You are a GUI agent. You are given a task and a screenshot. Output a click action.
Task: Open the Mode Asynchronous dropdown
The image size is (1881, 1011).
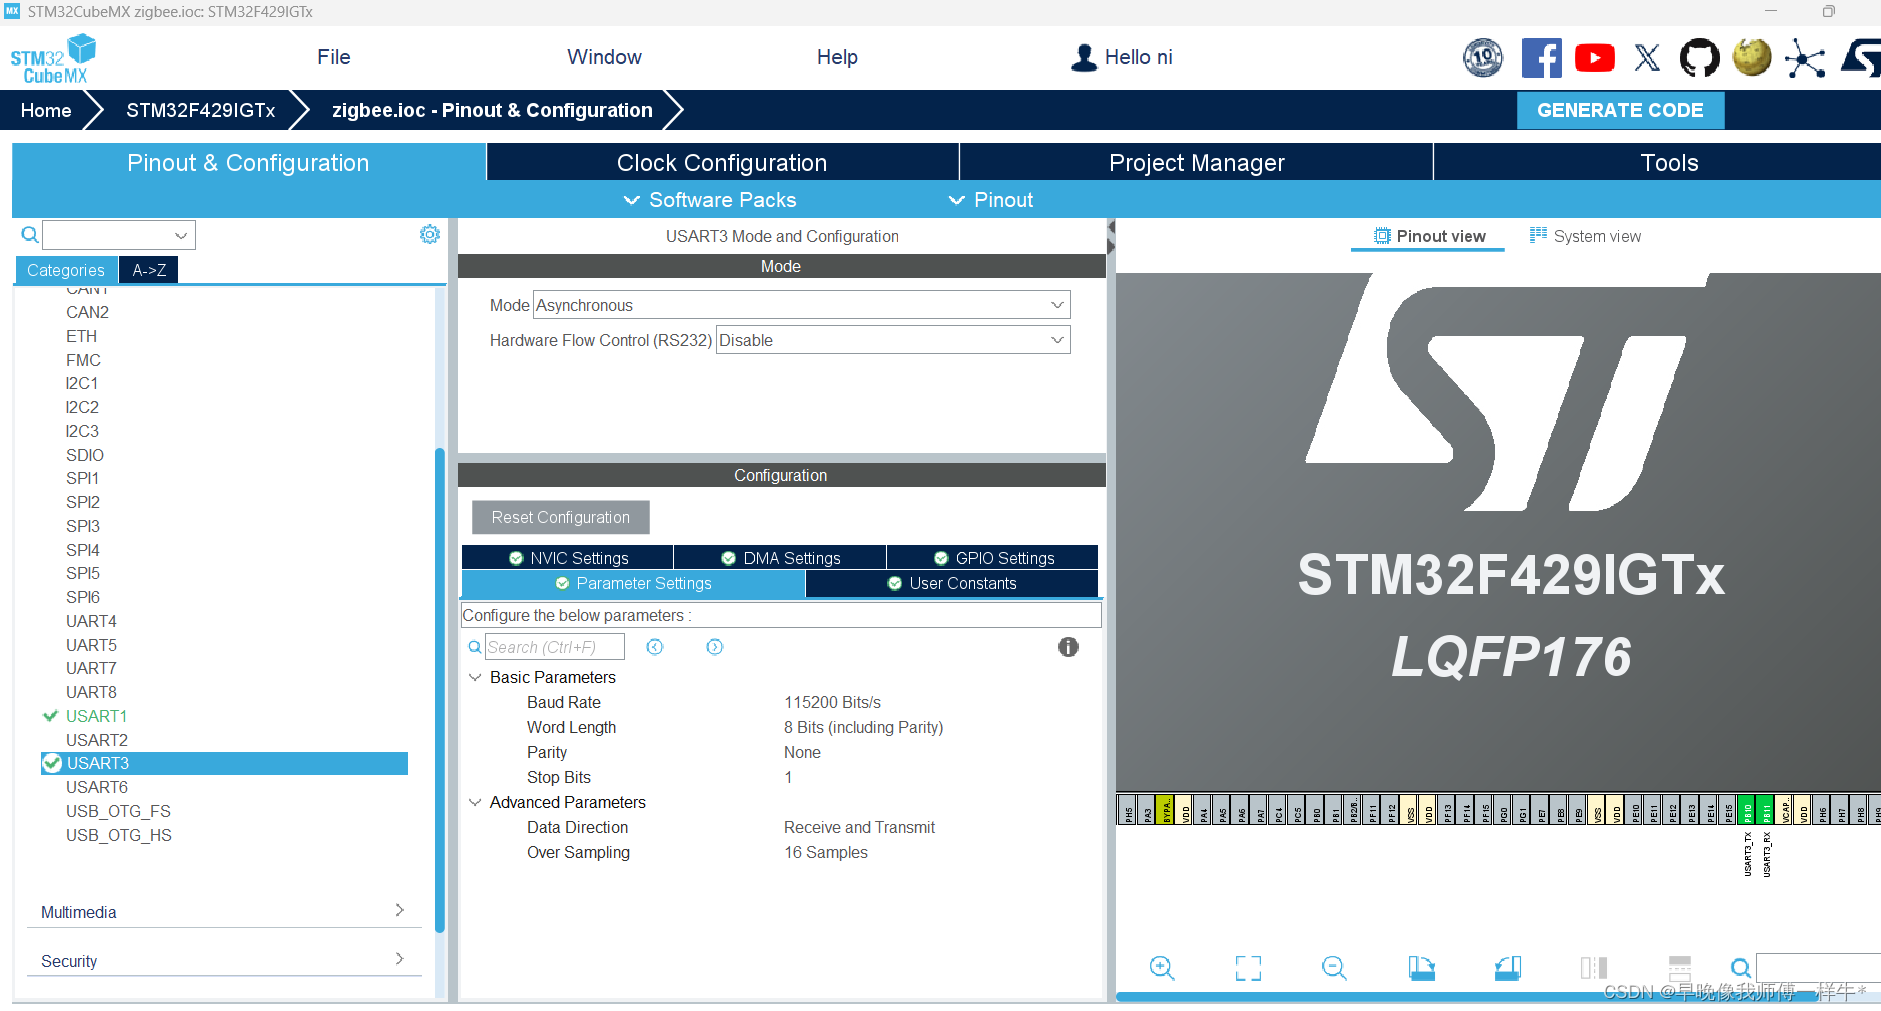(802, 305)
